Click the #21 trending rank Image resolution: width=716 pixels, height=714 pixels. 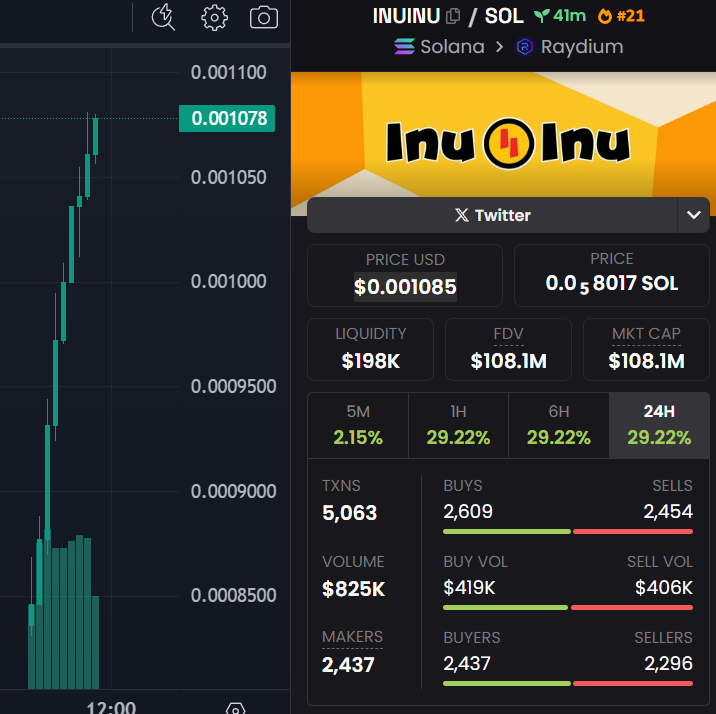point(631,16)
